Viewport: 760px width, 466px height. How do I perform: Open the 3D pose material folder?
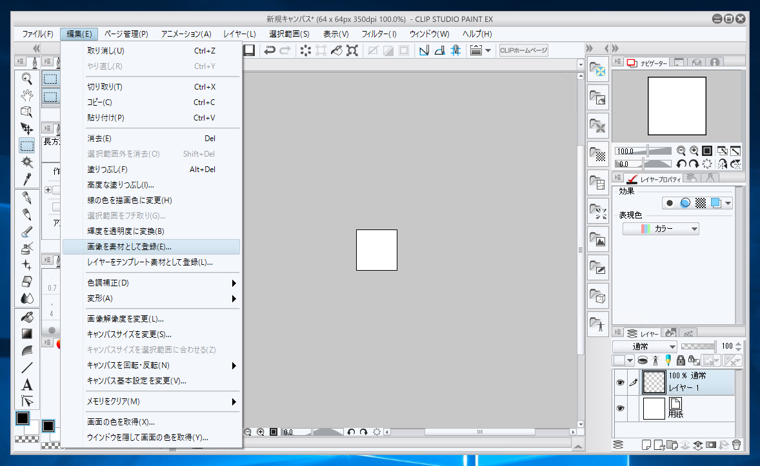pos(598,324)
